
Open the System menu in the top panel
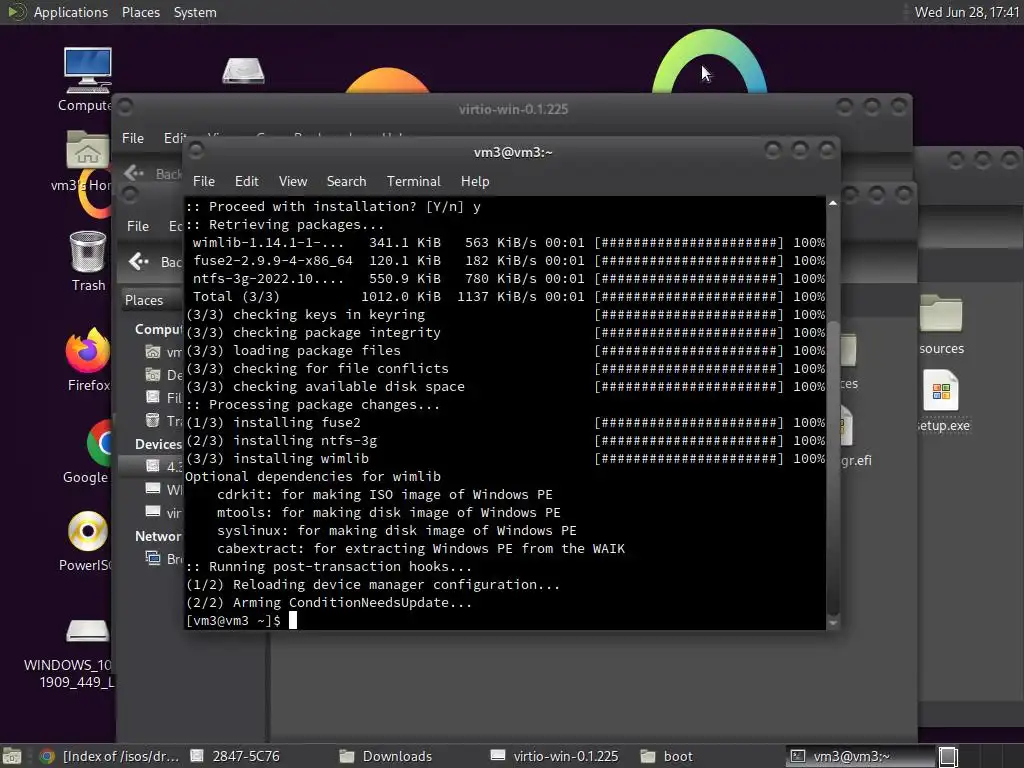pyautogui.click(x=195, y=12)
